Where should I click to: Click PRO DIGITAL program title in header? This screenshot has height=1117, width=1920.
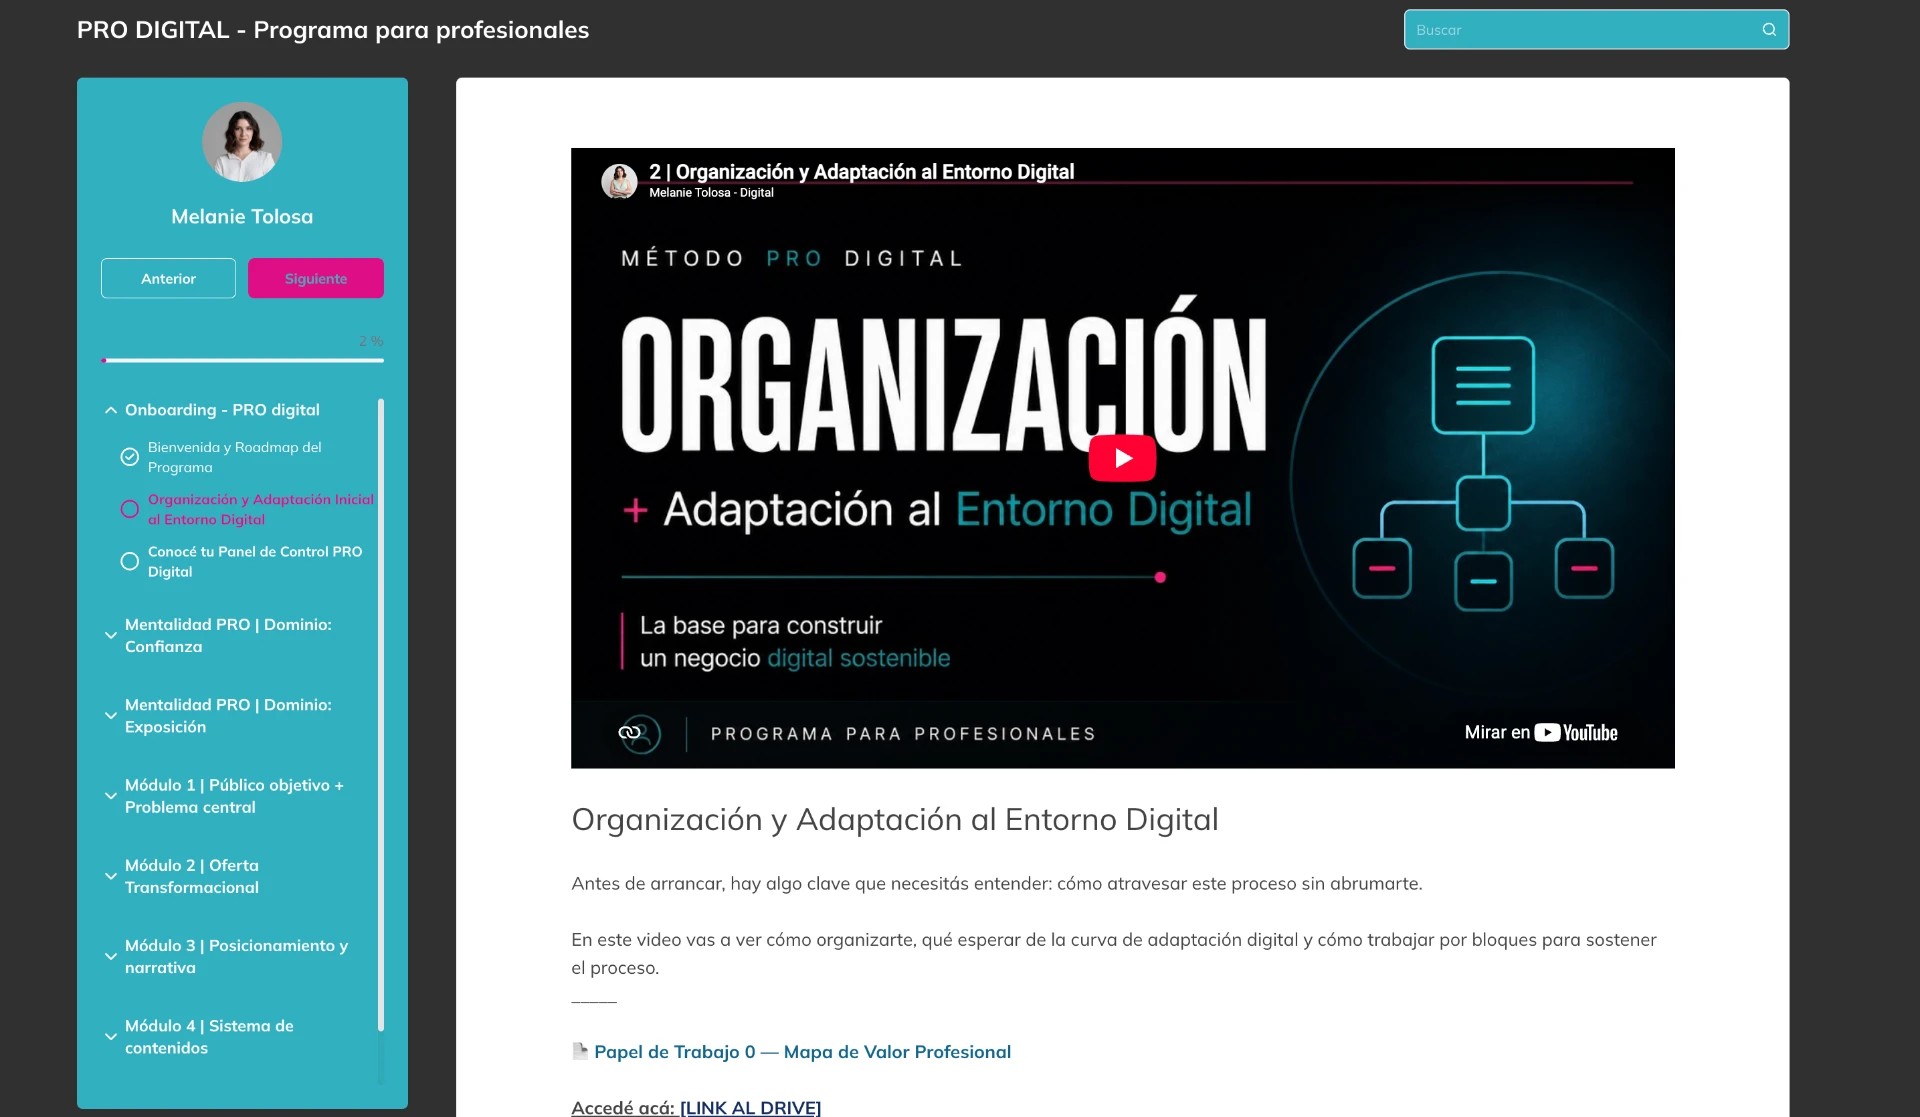coord(333,30)
